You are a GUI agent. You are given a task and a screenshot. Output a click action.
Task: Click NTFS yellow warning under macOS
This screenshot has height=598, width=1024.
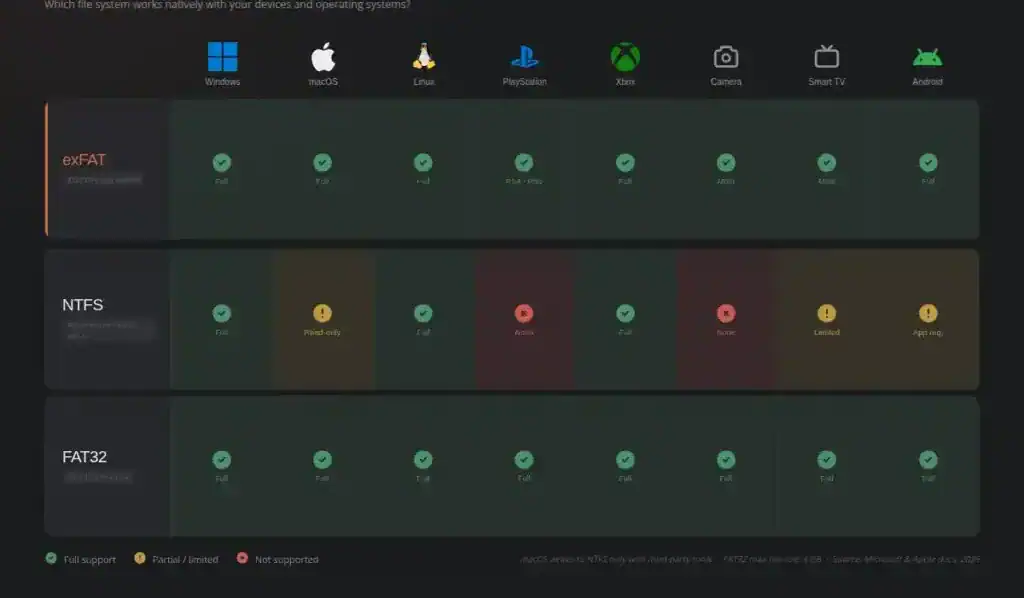[322, 313]
